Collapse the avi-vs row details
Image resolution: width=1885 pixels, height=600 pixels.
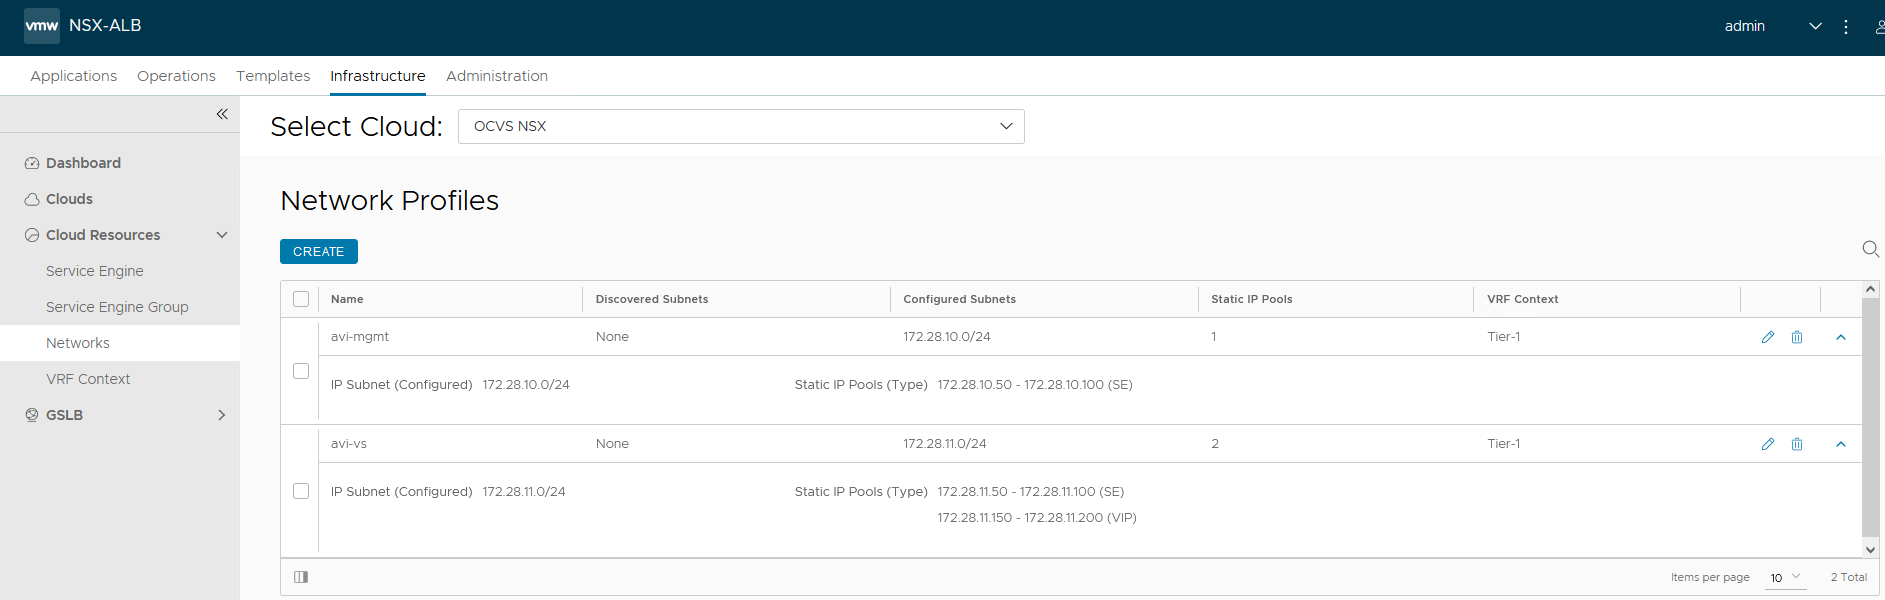1841,444
